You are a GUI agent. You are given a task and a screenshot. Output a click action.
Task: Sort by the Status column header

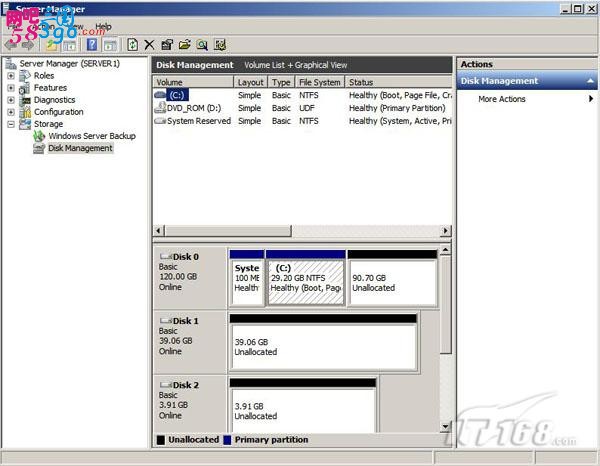[398, 82]
